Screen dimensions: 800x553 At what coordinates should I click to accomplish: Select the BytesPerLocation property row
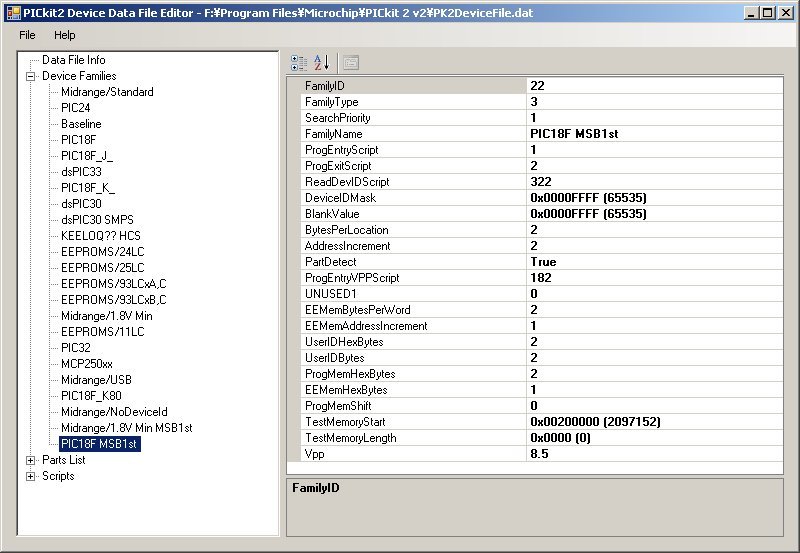(542, 230)
